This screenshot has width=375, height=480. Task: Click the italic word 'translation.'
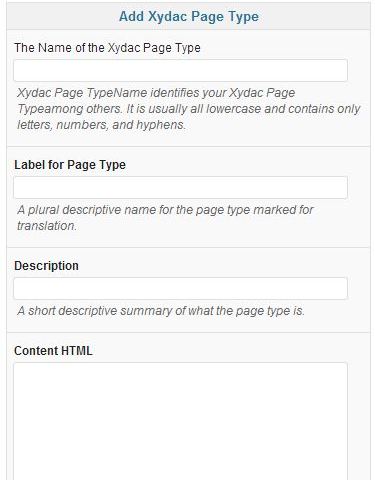(x=47, y=226)
